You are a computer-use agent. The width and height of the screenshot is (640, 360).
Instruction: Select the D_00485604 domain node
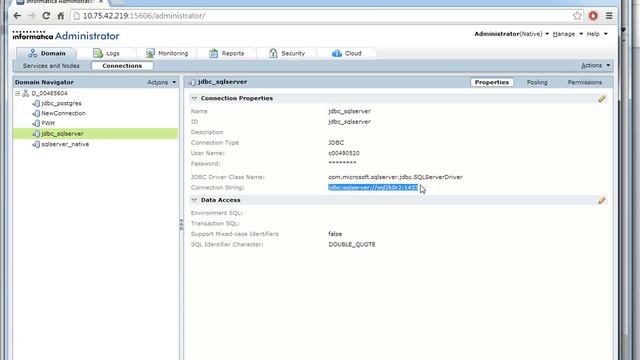(x=49, y=93)
